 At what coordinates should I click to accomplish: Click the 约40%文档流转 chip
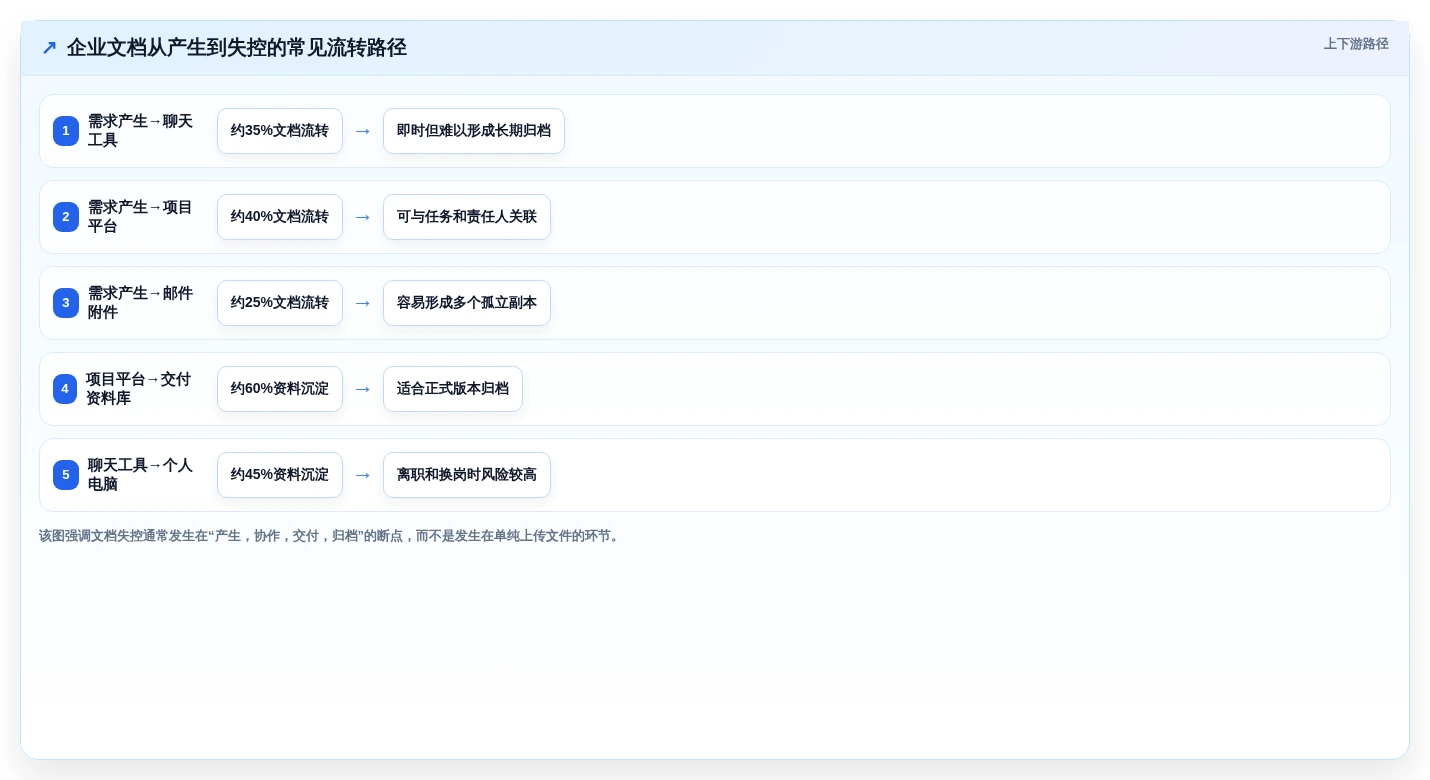[280, 217]
